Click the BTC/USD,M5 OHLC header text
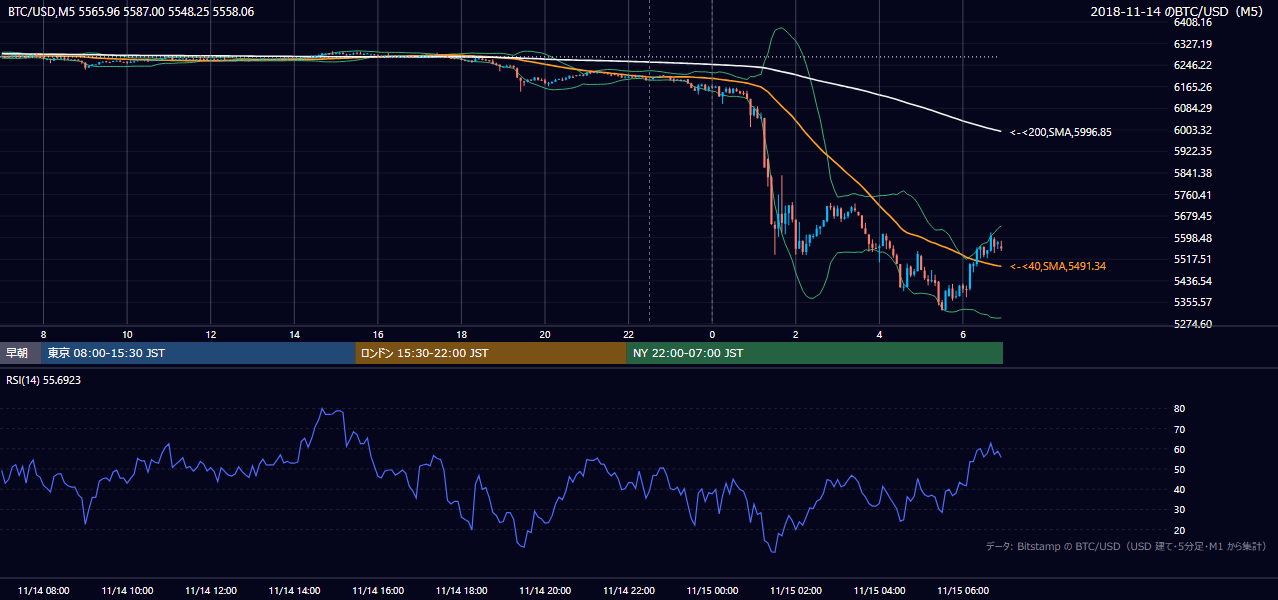 coord(130,12)
